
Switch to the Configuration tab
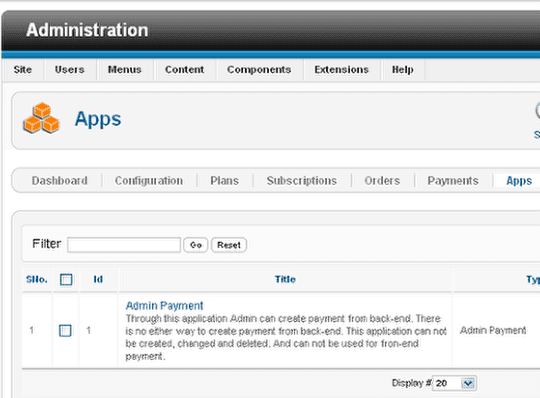(x=149, y=181)
